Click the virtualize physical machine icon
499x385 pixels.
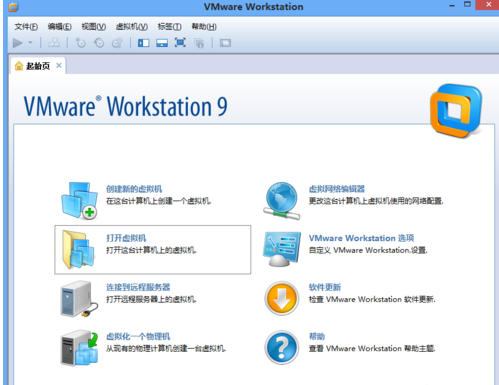(x=79, y=348)
